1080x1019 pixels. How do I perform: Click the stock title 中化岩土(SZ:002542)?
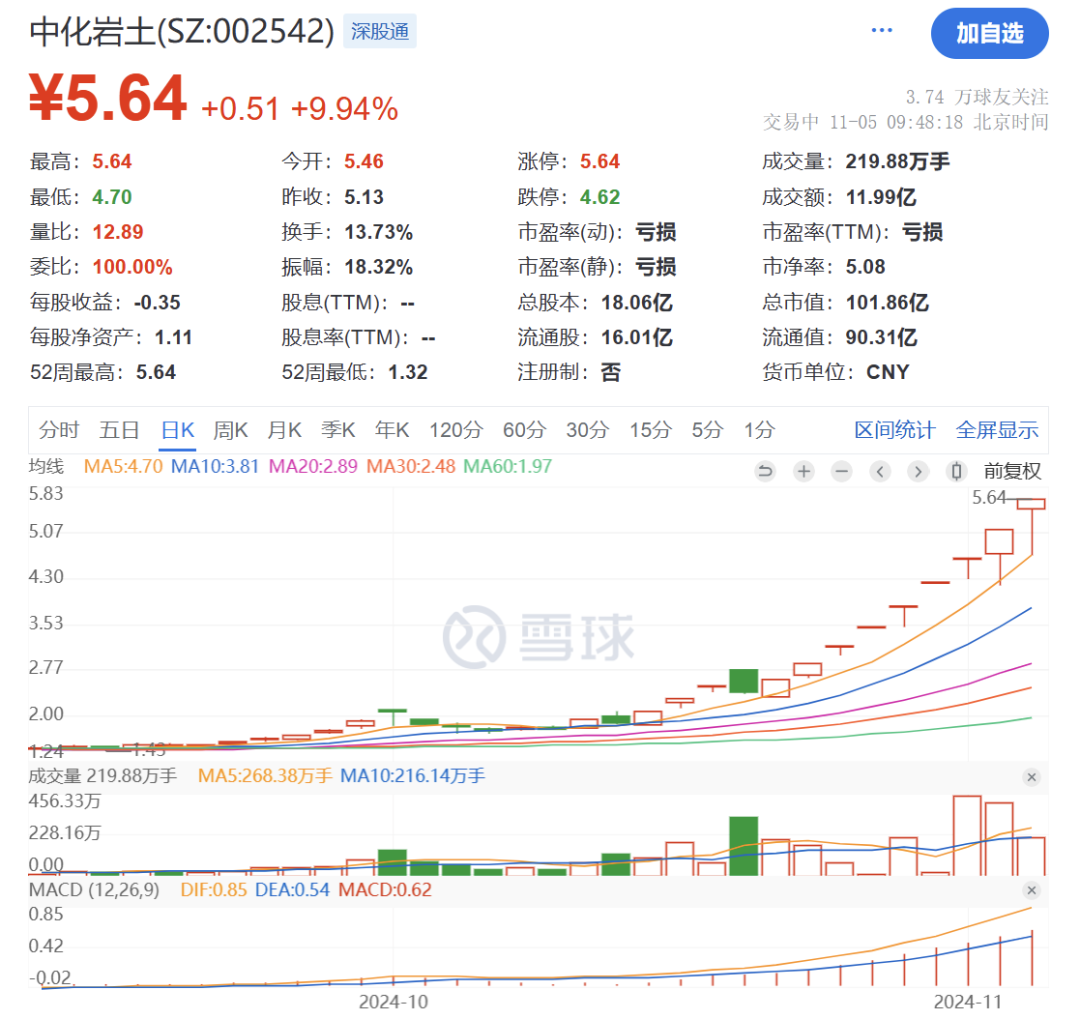[x=182, y=32]
